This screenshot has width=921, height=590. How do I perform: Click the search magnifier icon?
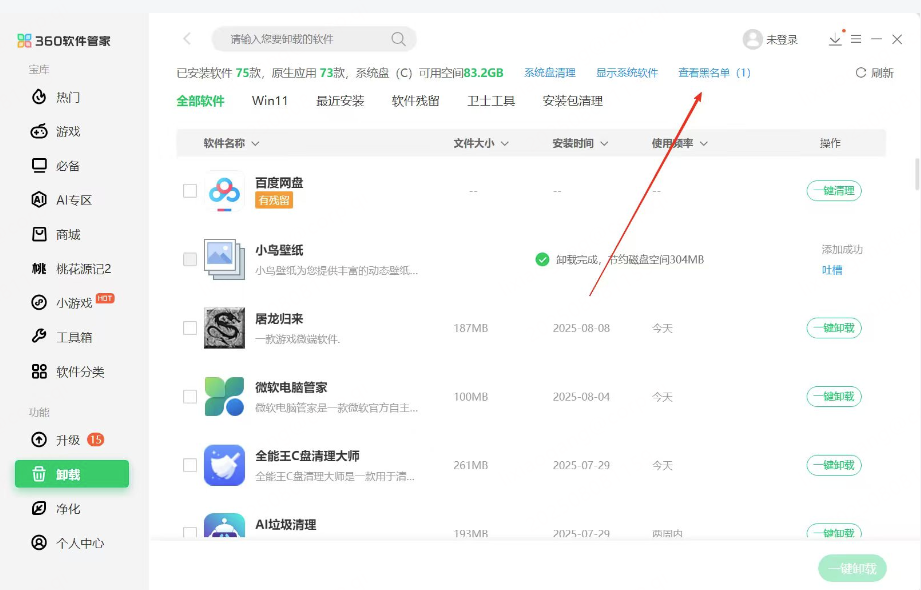coord(398,39)
